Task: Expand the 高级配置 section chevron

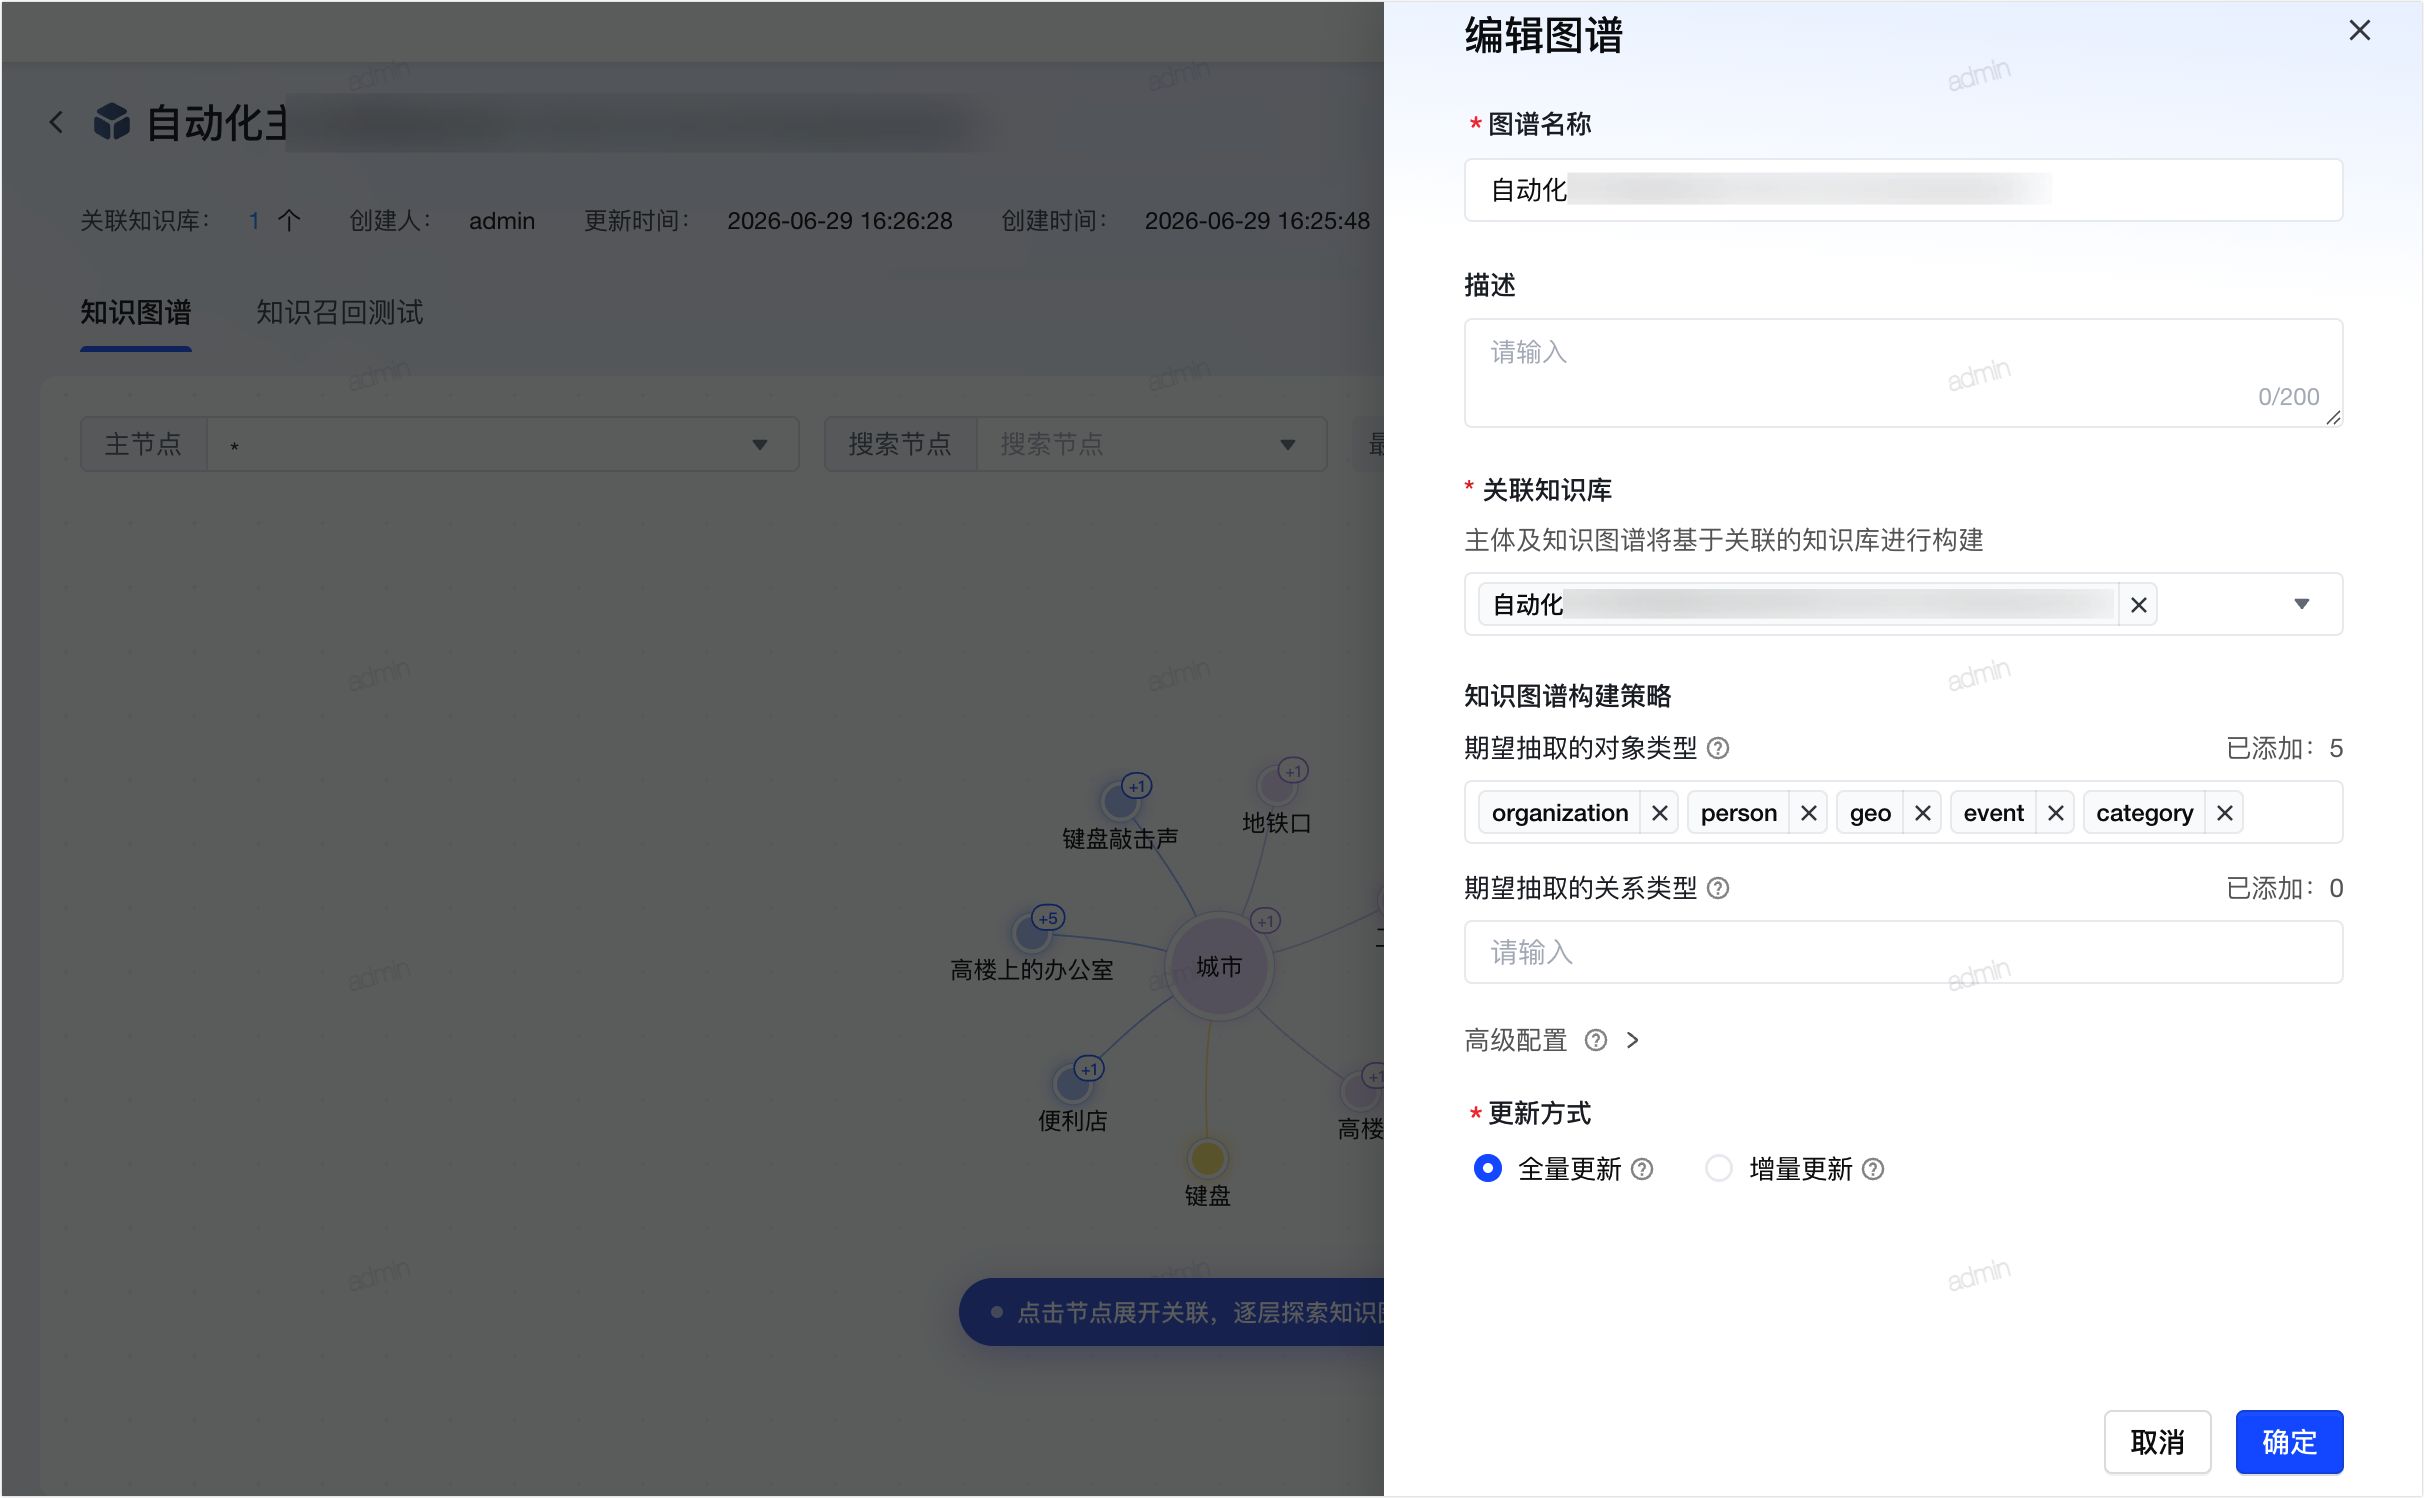Action: coord(1633,1040)
